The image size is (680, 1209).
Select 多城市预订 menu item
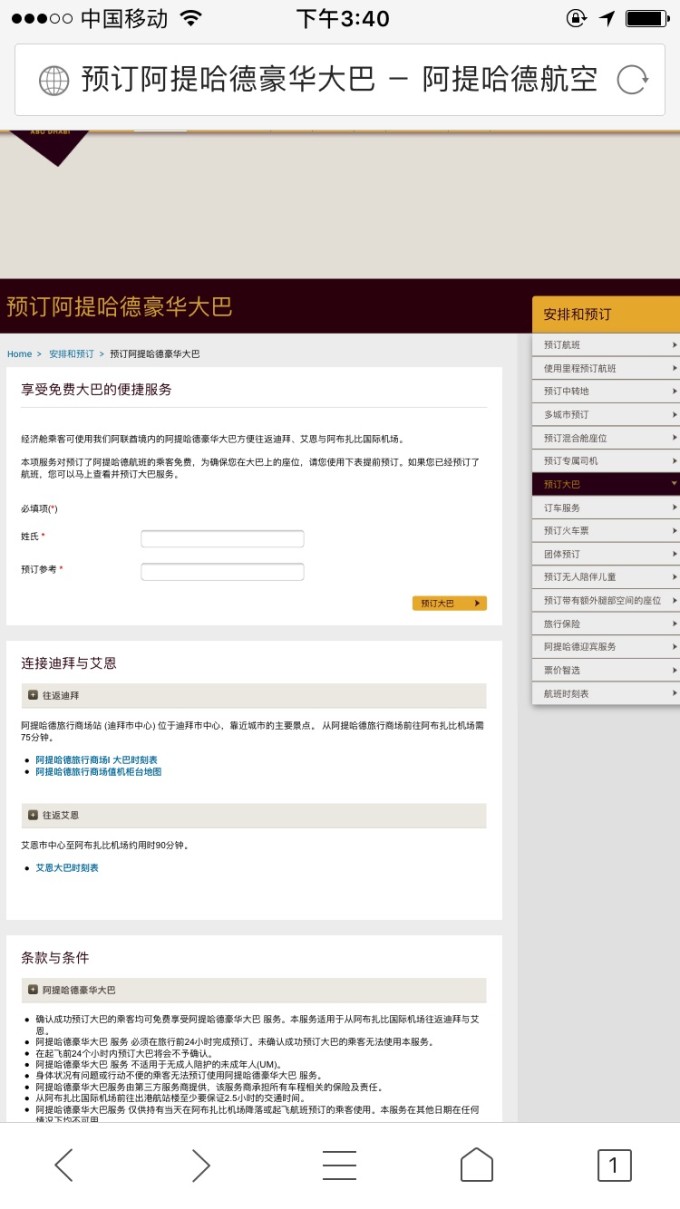[x=606, y=414]
